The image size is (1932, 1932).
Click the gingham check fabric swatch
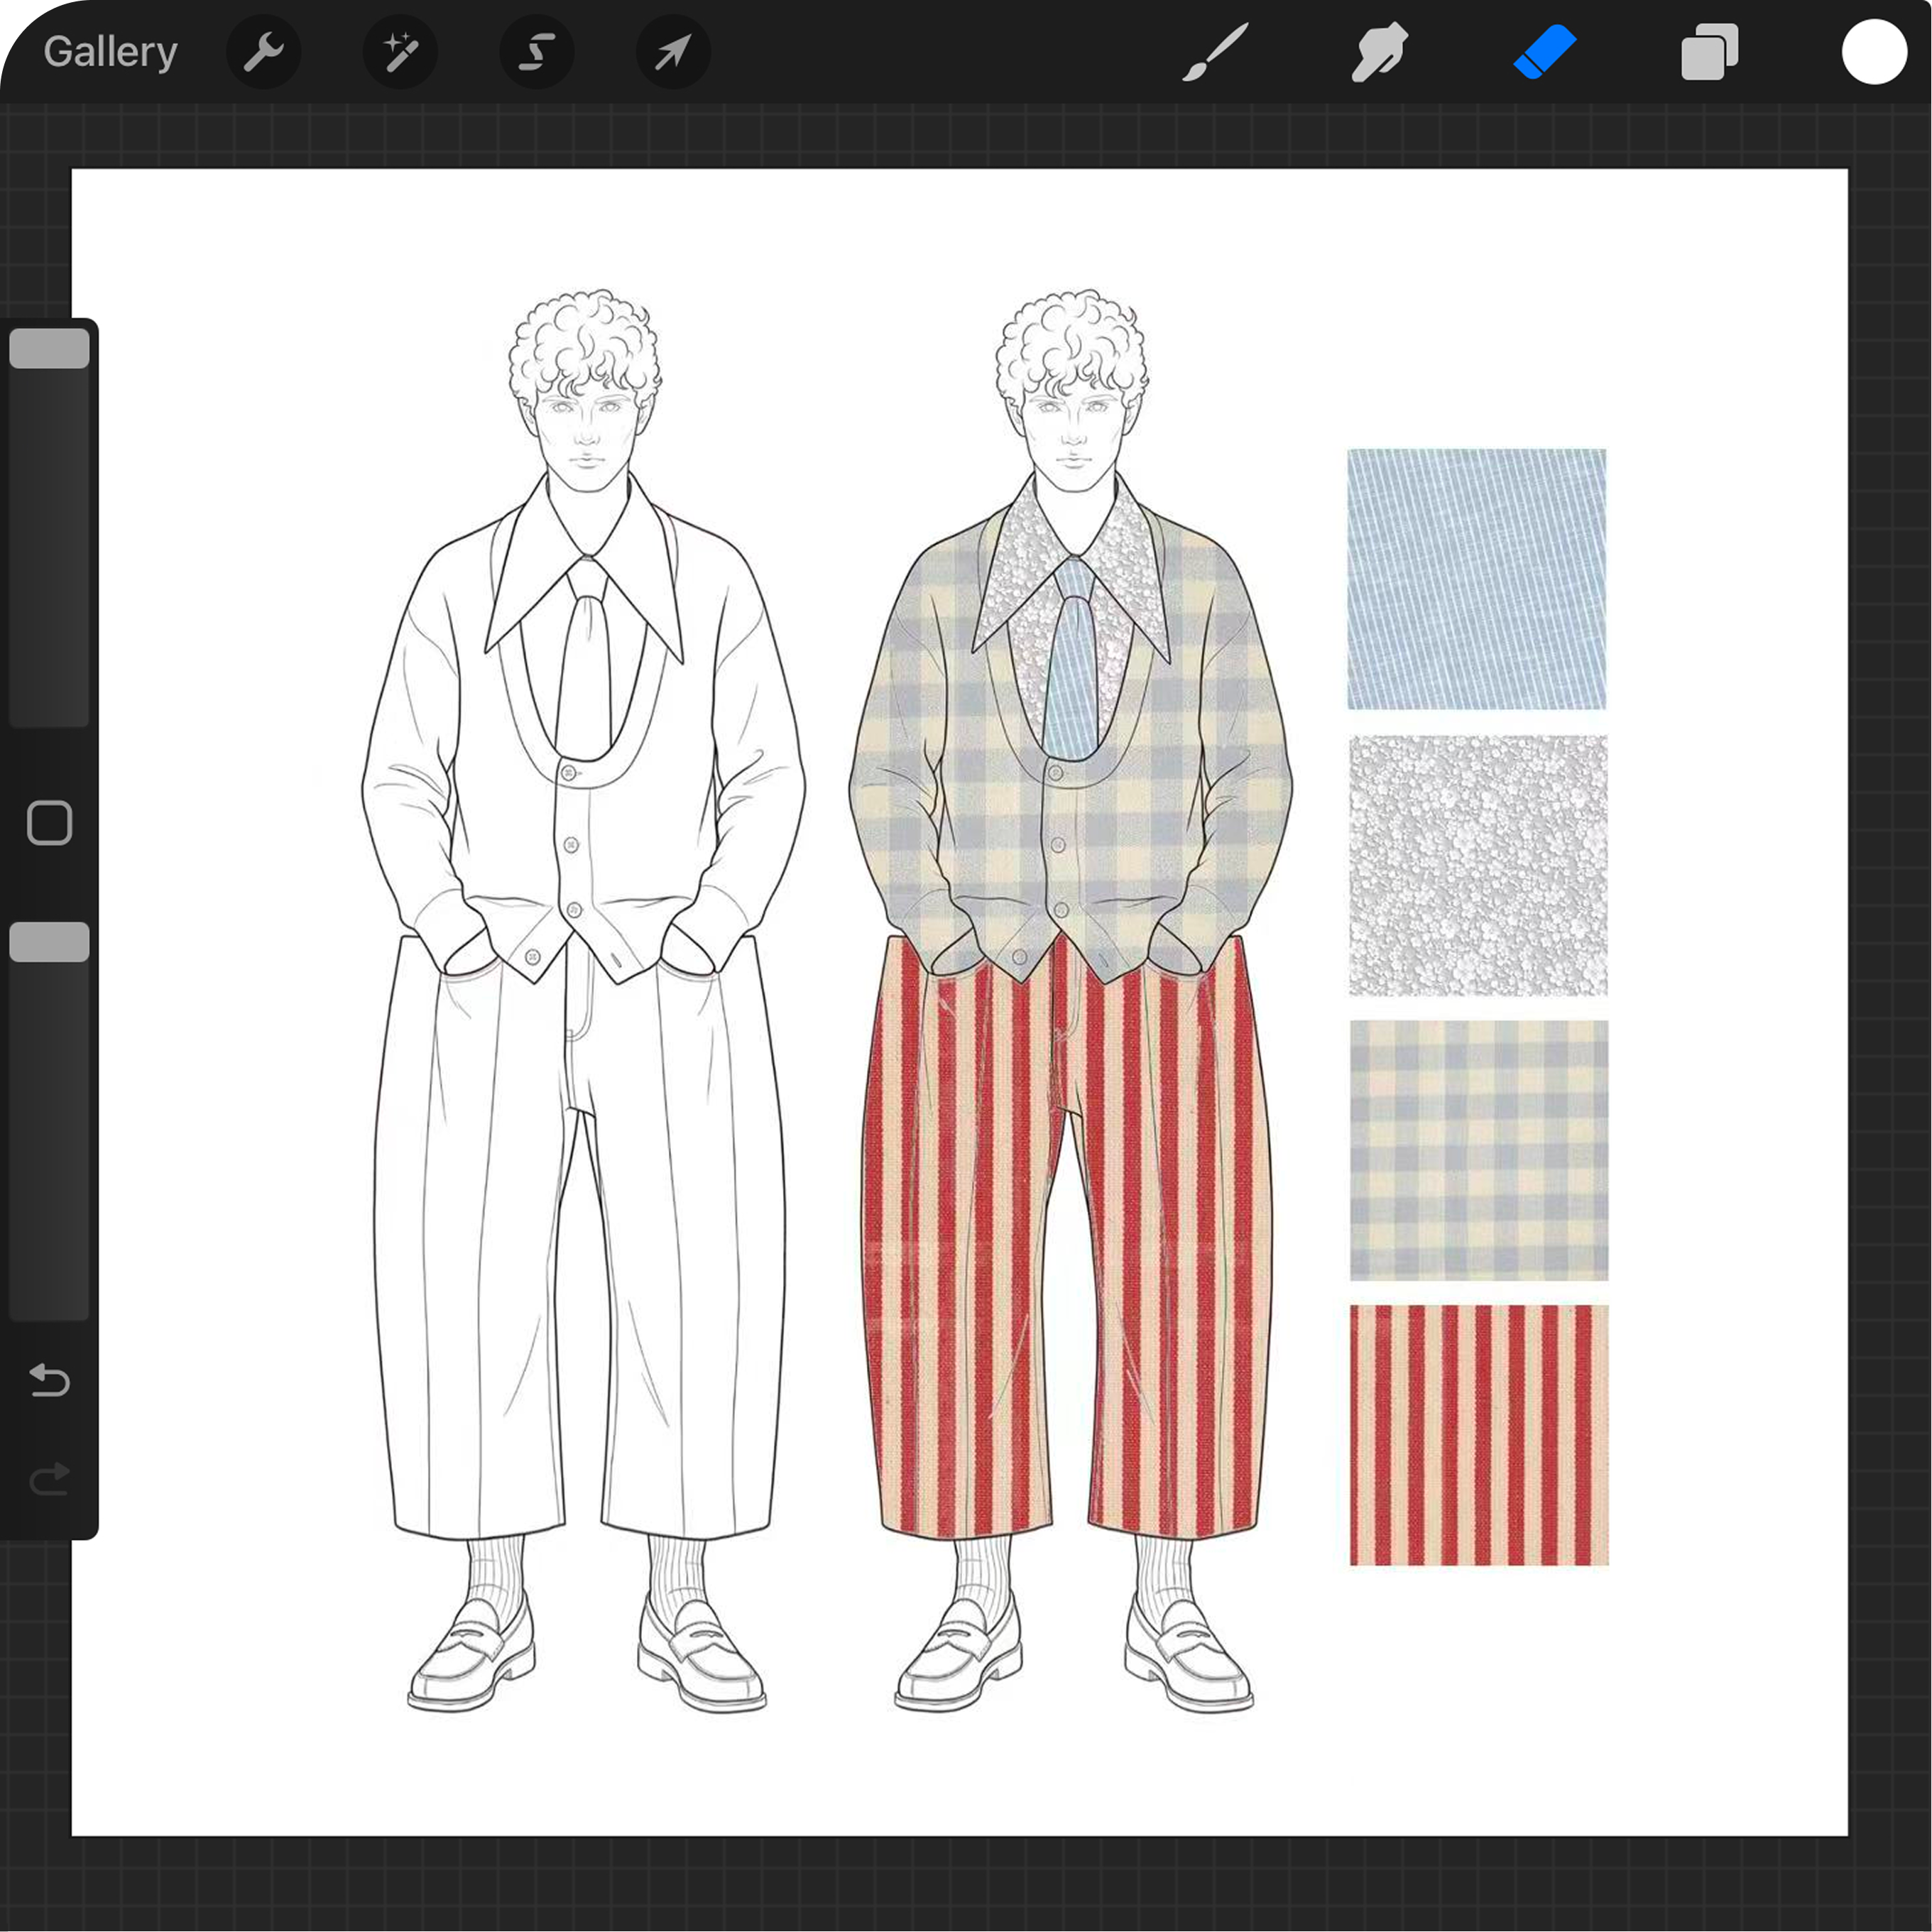click(1478, 1150)
